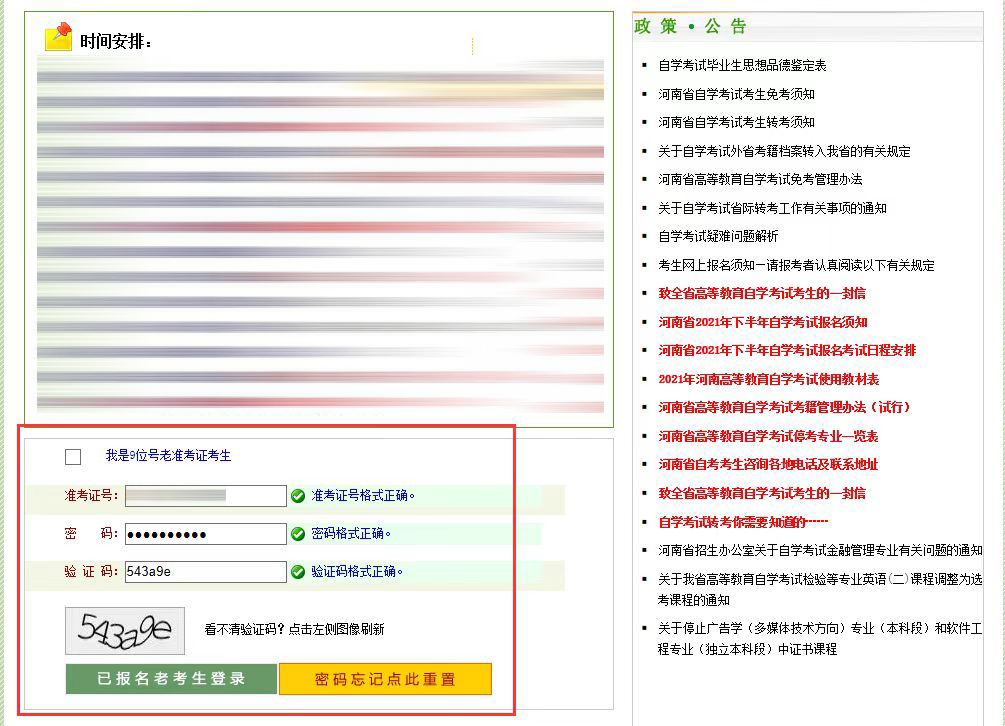The width and height of the screenshot is (1005, 726).
Task: Focus the 密码 password field
Action: [x=206, y=534]
